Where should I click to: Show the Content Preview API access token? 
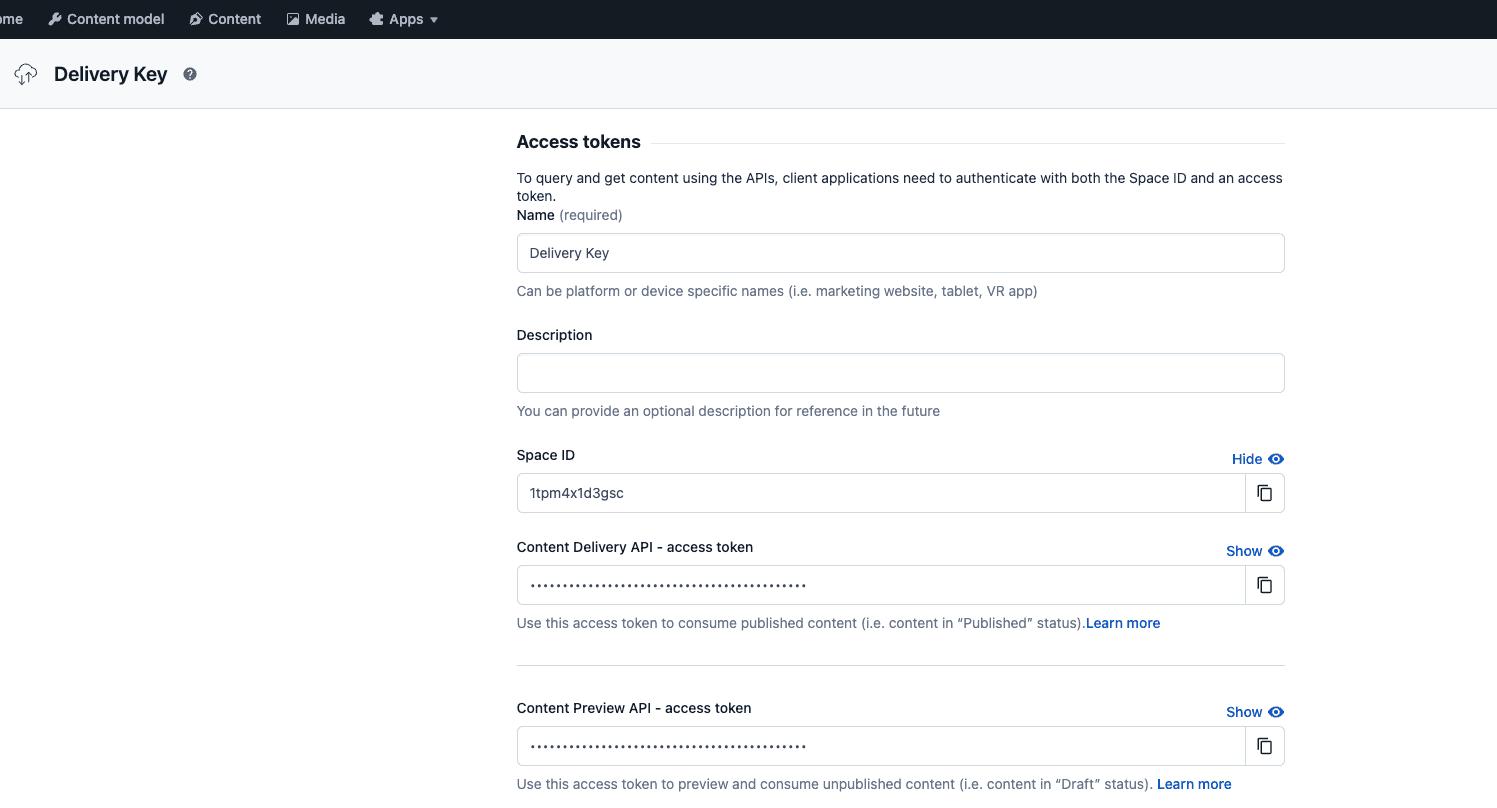1253,712
